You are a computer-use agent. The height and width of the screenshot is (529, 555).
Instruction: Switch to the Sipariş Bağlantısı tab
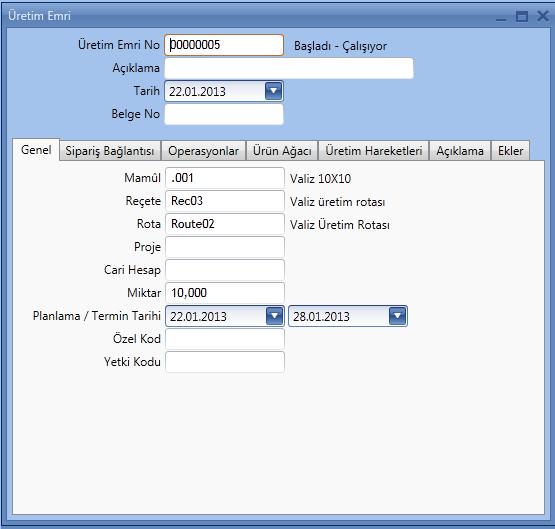[x=110, y=151]
